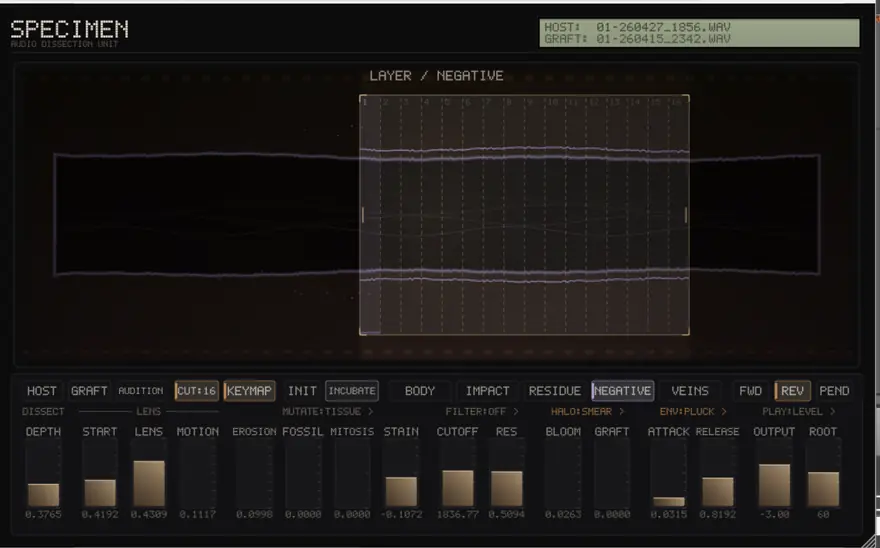Screen dimensions: 880x548
Task: Select slice 1 in the waveform
Action: (370, 214)
